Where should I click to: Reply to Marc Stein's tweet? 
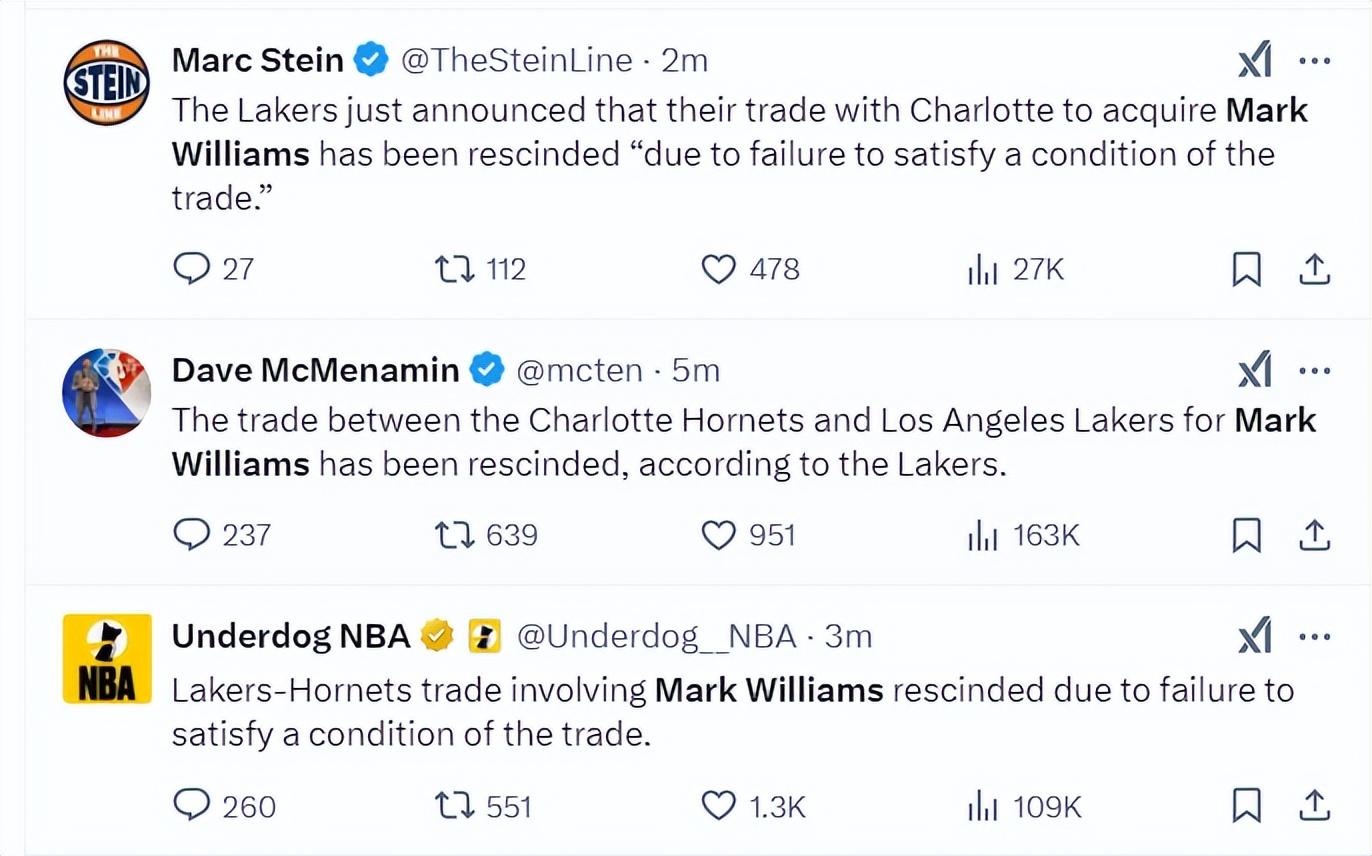[191, 269]
